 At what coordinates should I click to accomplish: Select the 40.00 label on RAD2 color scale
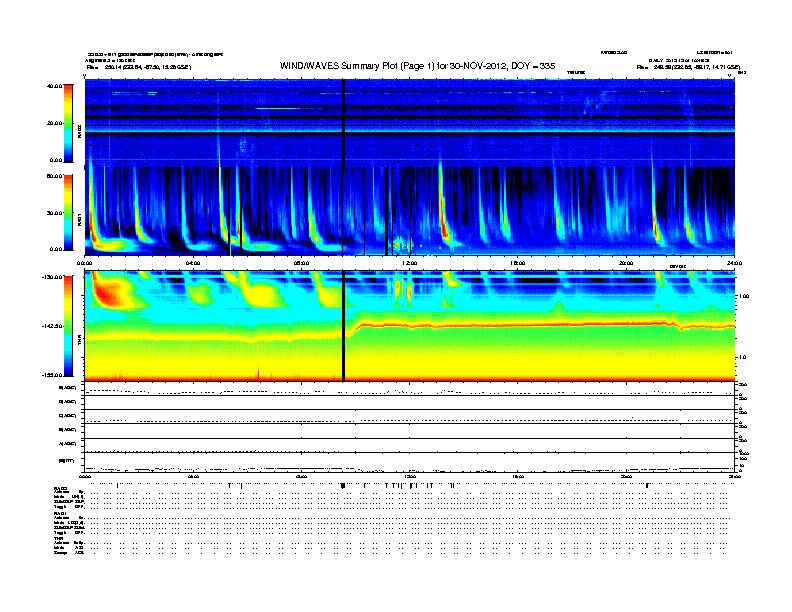coord(55,86)
